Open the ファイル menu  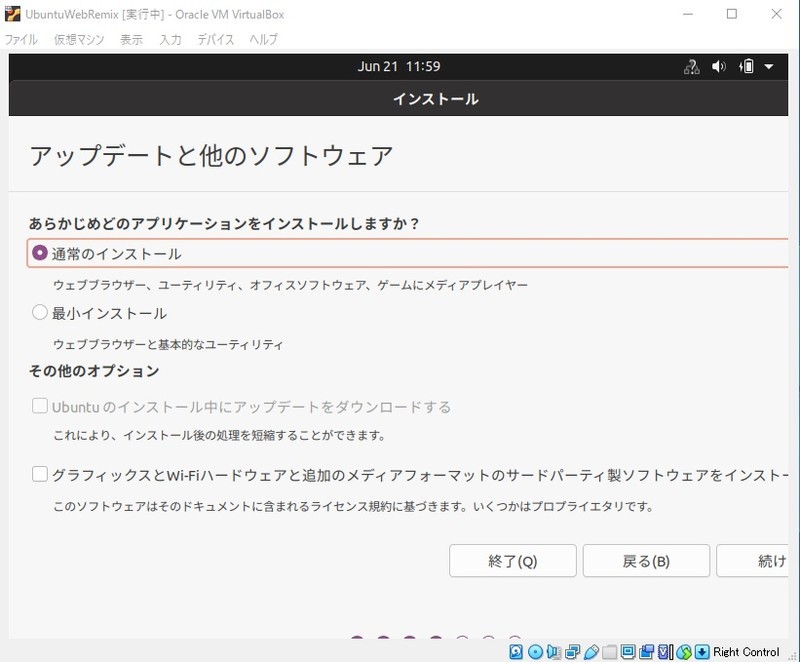[21, 39]
